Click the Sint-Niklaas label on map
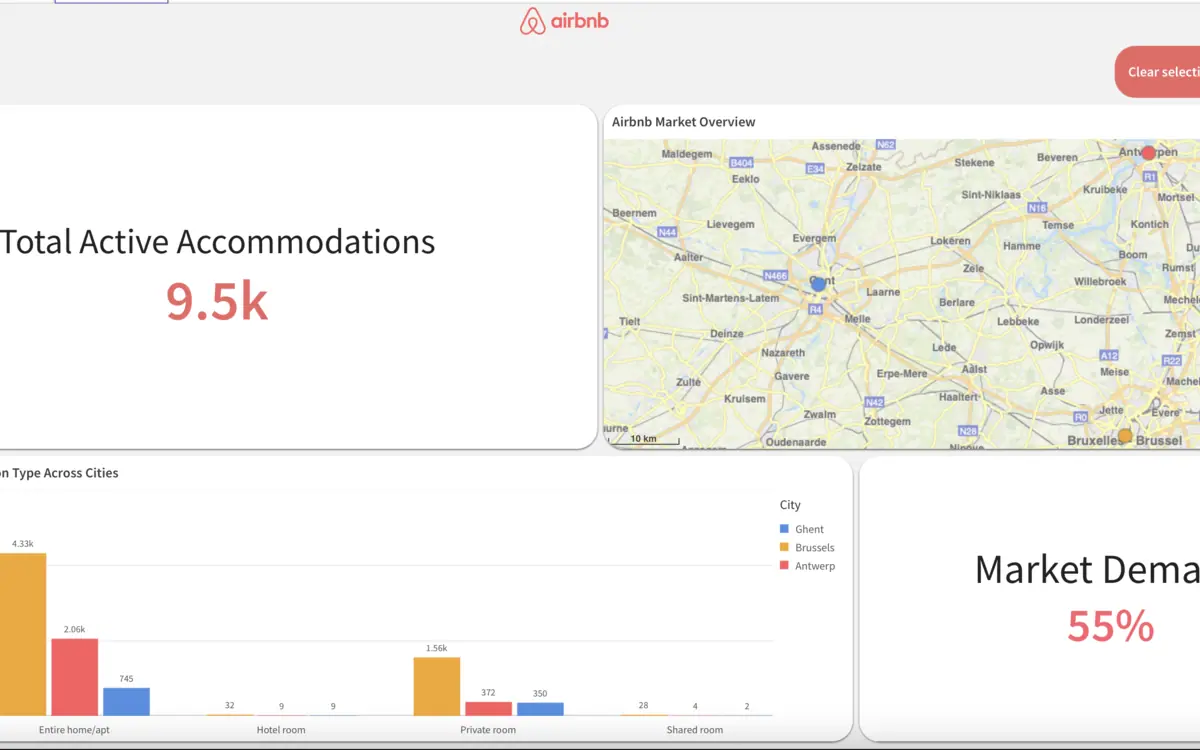 [990, 194]
